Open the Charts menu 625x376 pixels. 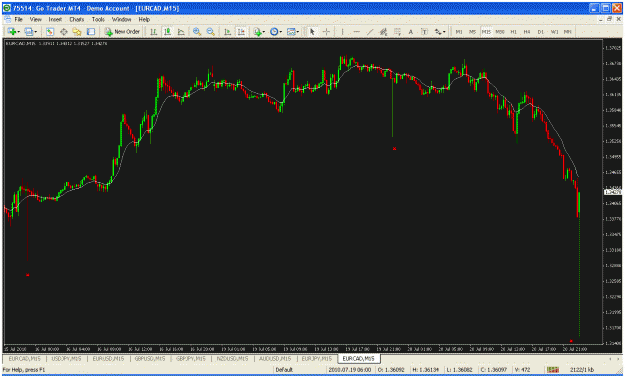click(77, 19)
